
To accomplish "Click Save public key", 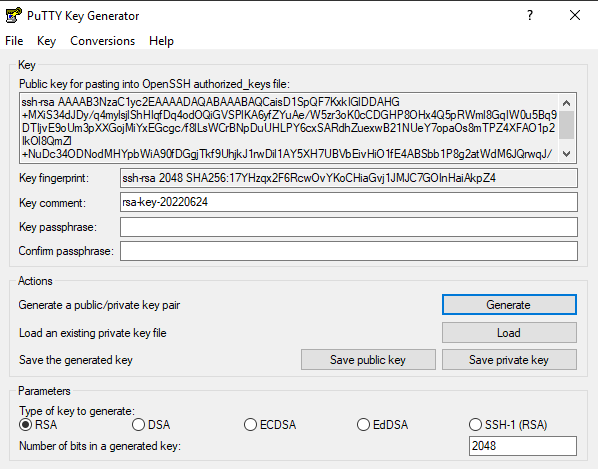I will click(x=368, y=360).
